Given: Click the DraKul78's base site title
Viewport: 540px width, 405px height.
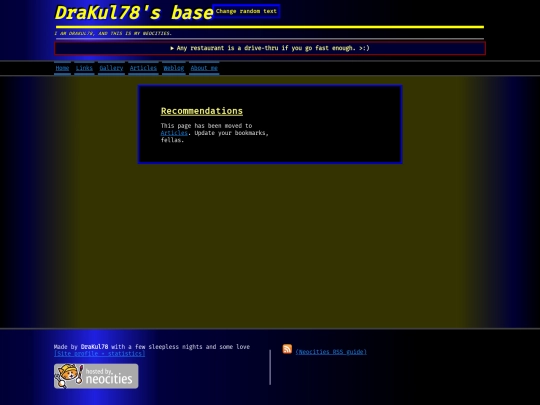Looking at the screenshot, I should tap(134, 13).
